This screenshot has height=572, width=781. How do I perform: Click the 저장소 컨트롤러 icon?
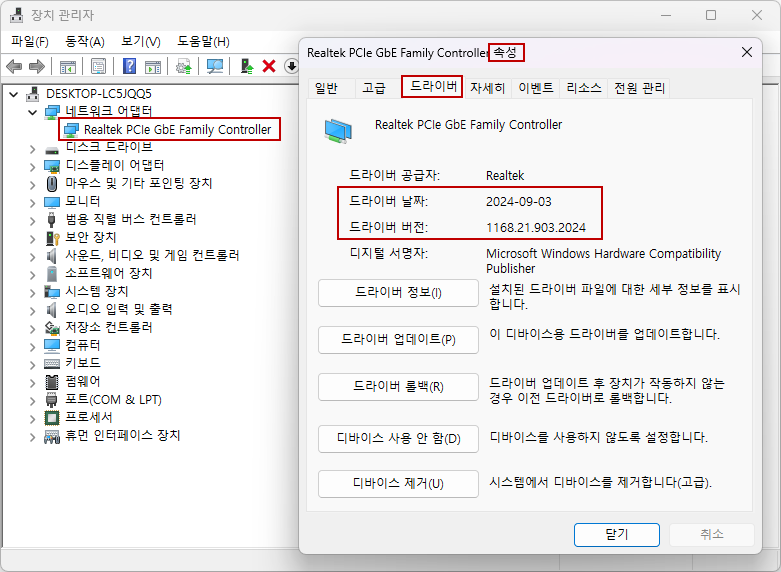click(x=52, y=328)
